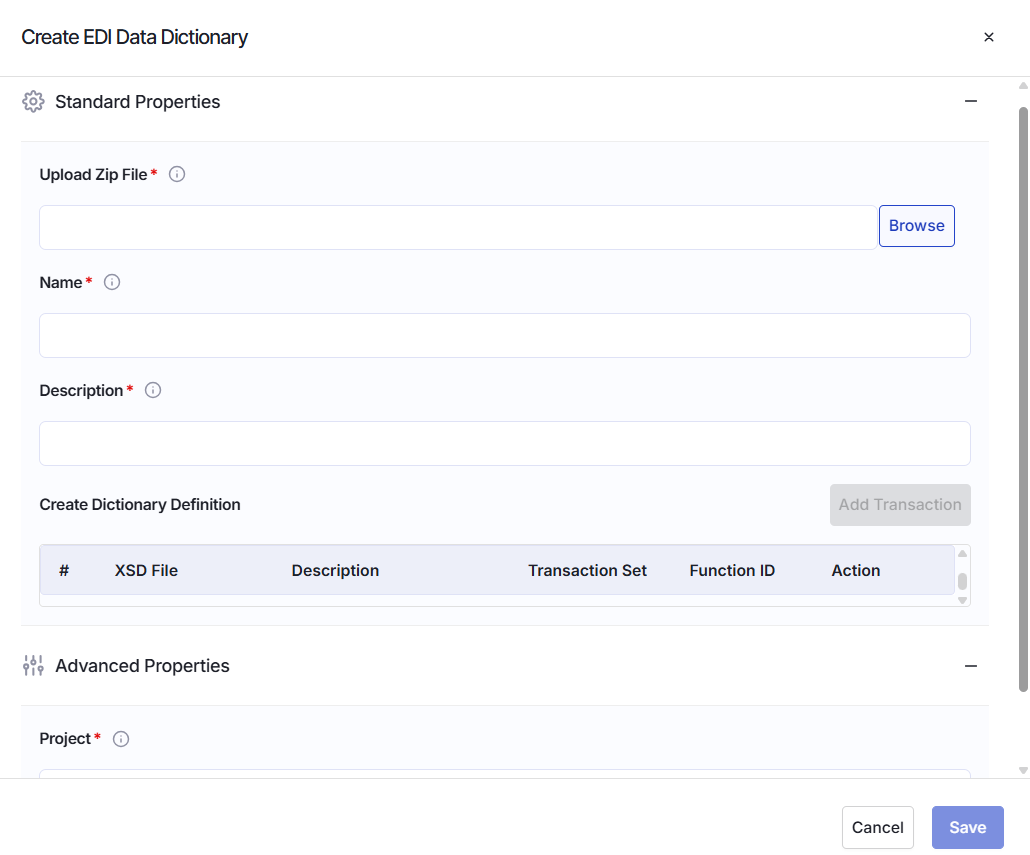This screenshot has height=855, width=1030.
Task: Click the Create EDI Data Dictionary title
Action: click(135, 37)
